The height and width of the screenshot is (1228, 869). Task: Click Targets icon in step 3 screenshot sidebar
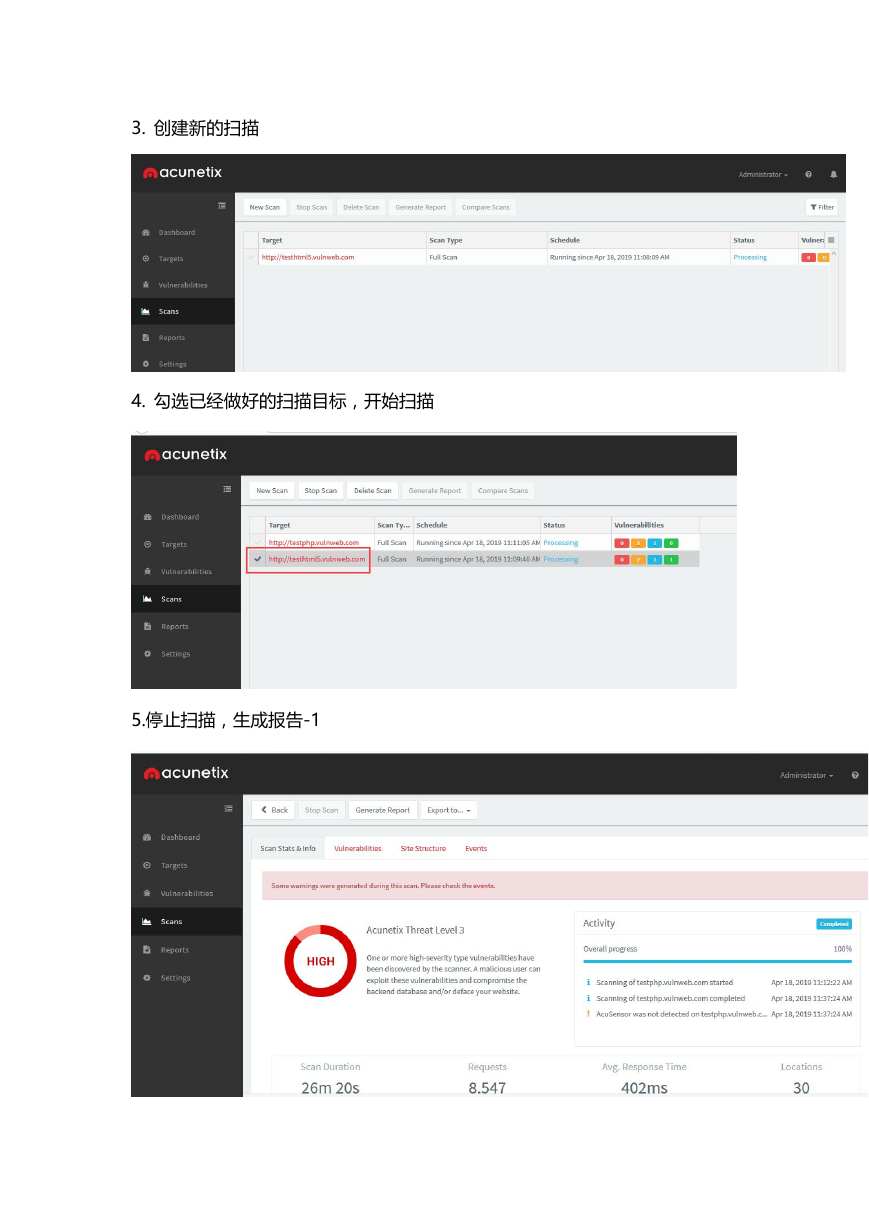click(146, 259)
